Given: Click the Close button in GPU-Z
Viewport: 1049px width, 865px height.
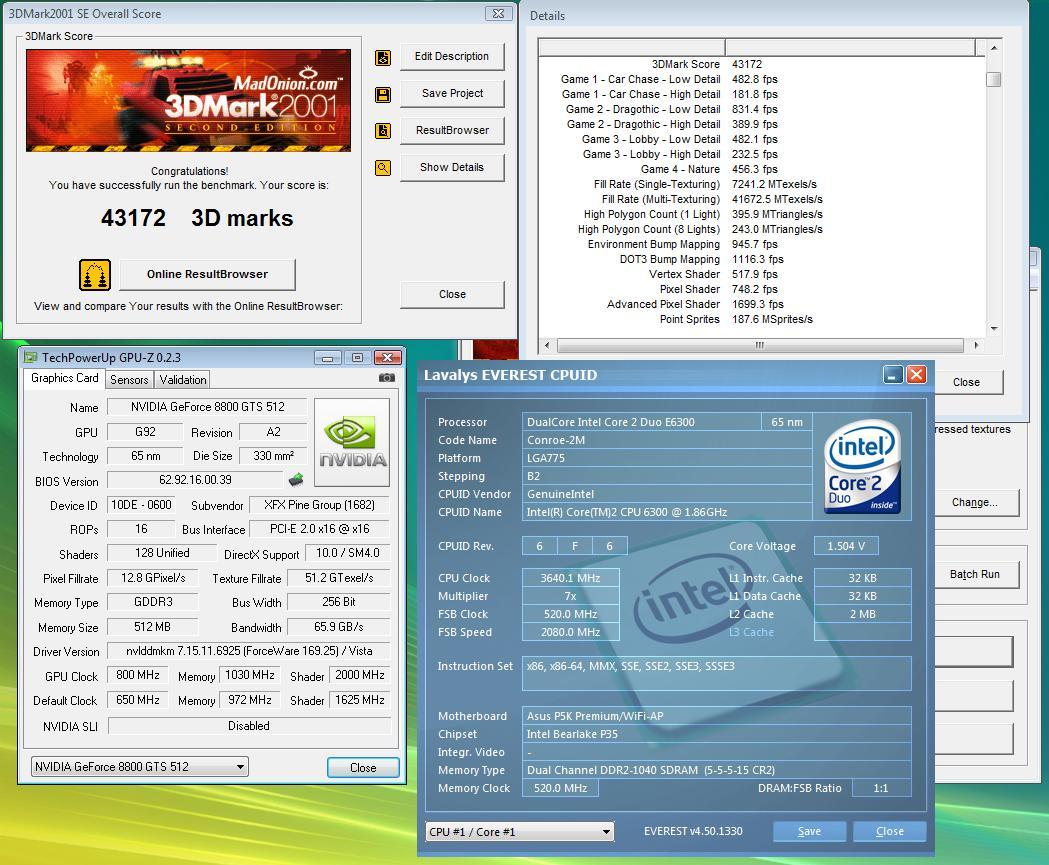Looking at the screenshot, I should tap(363, 767).
